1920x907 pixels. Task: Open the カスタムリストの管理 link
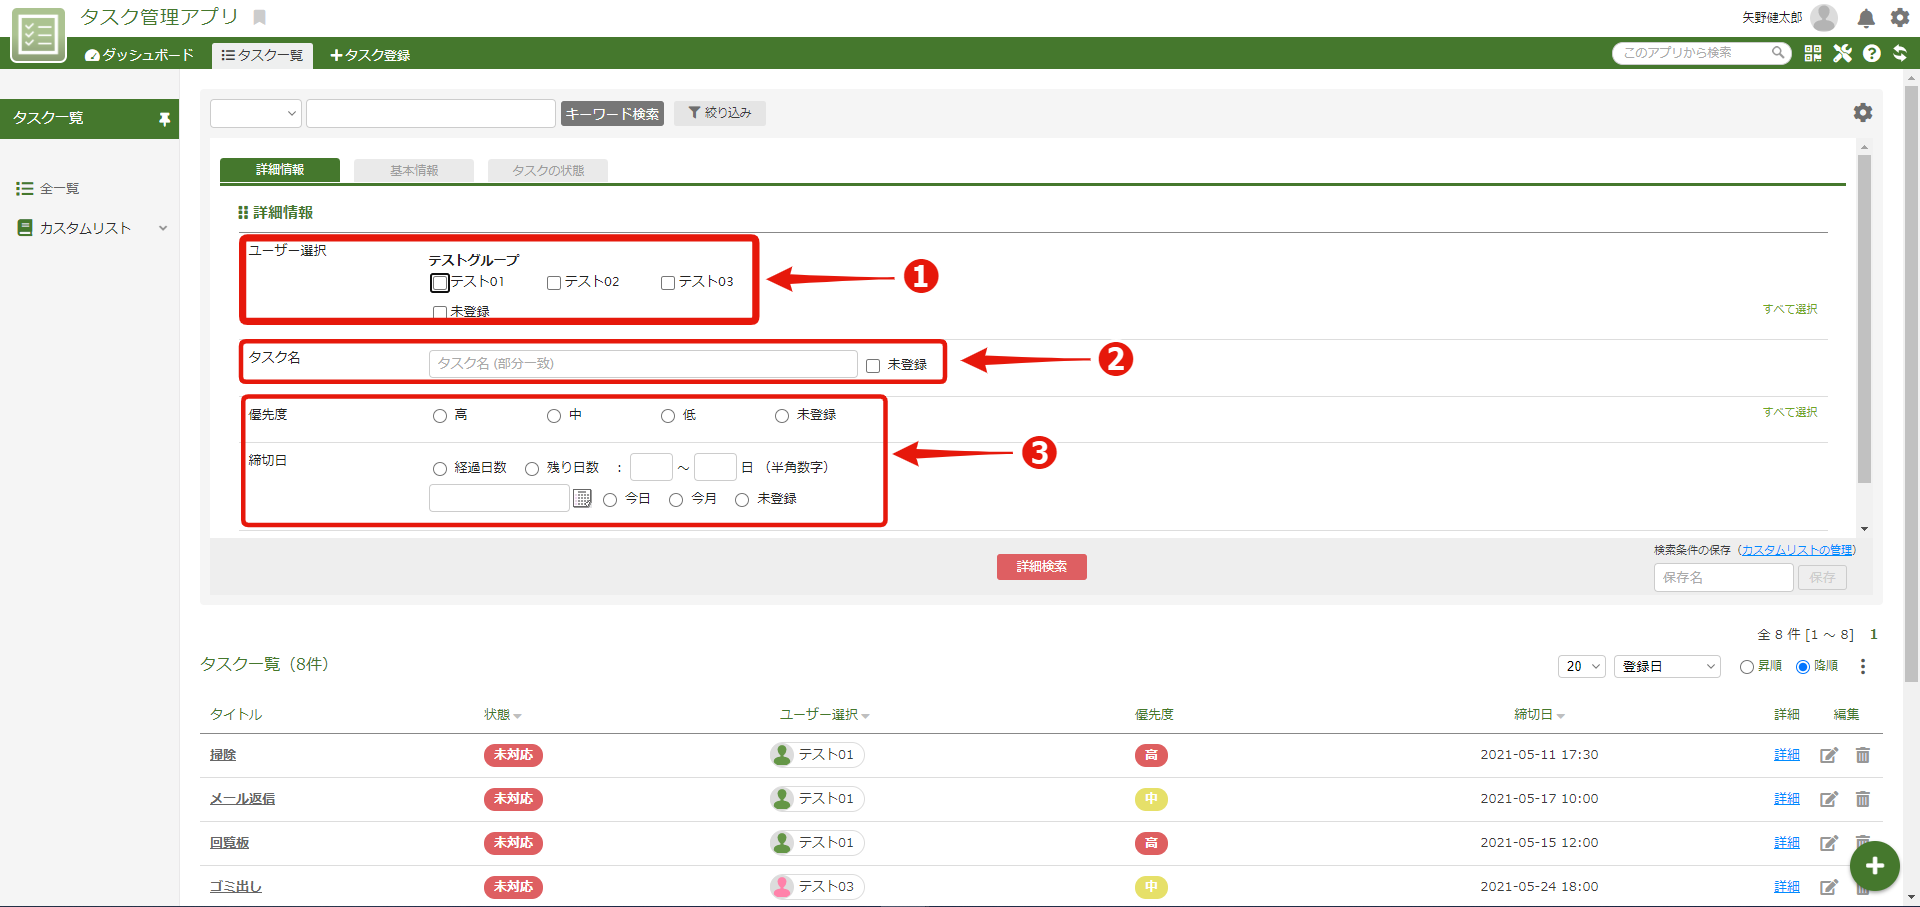[x=1797, y=549]
